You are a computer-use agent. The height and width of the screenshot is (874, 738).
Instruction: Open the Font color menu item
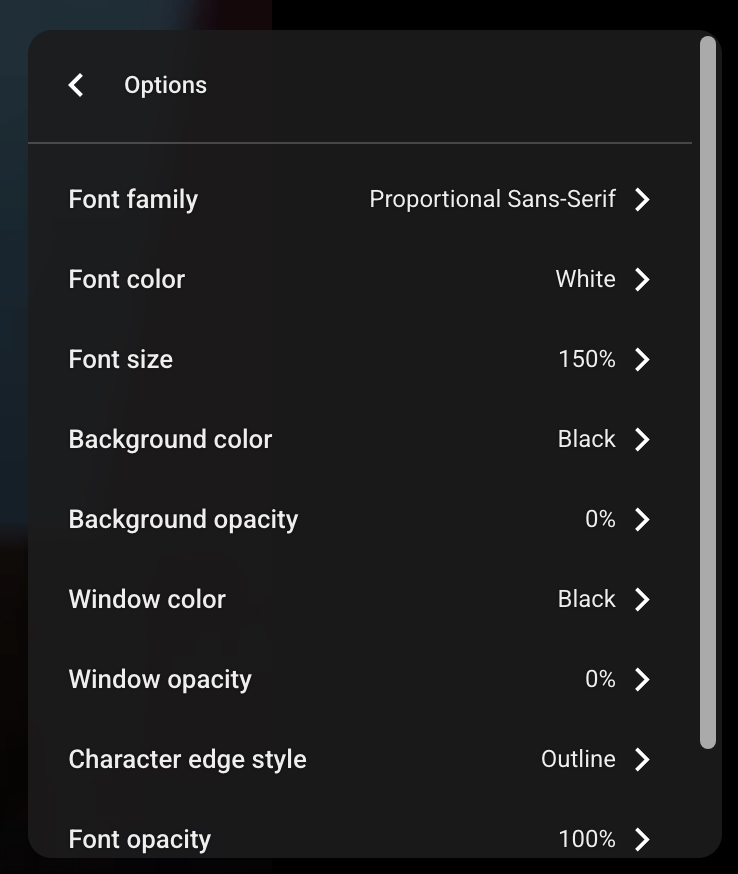[360, 279]
